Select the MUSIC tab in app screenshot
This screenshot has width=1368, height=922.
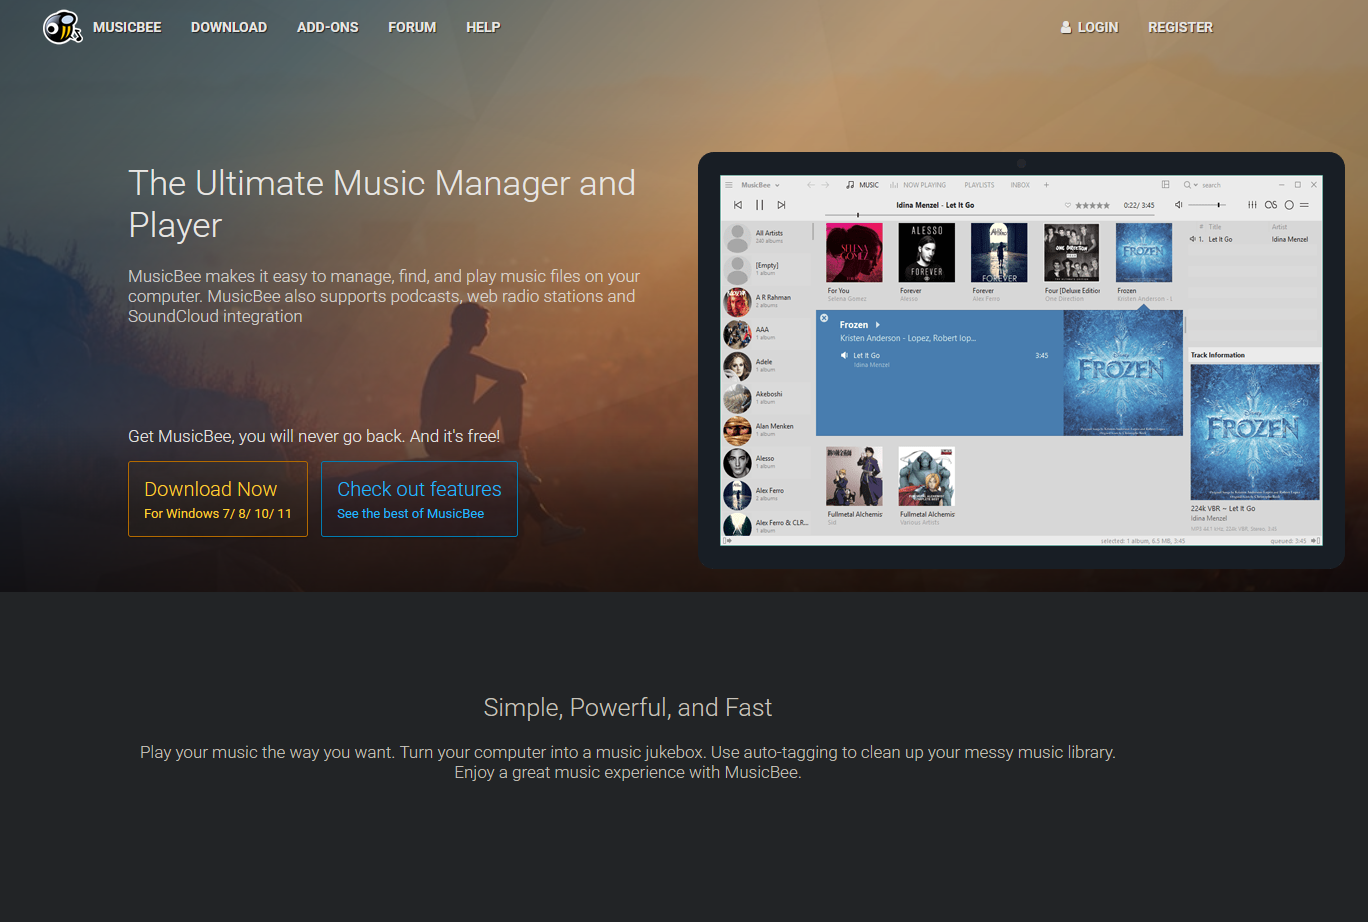tap(863, 185)
